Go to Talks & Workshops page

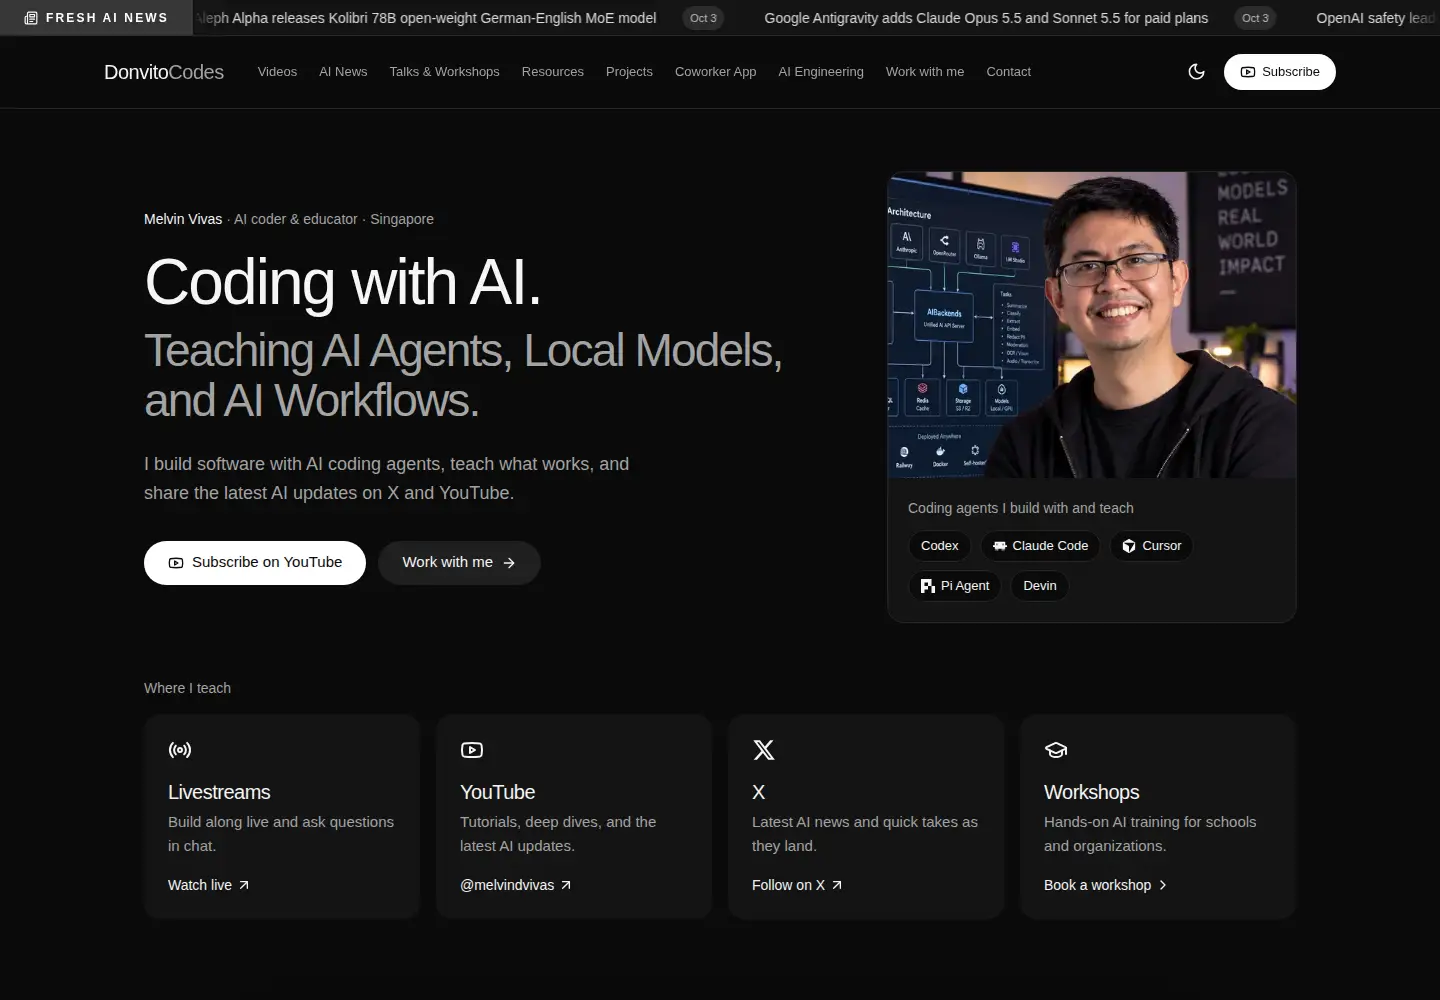[444, 72]
